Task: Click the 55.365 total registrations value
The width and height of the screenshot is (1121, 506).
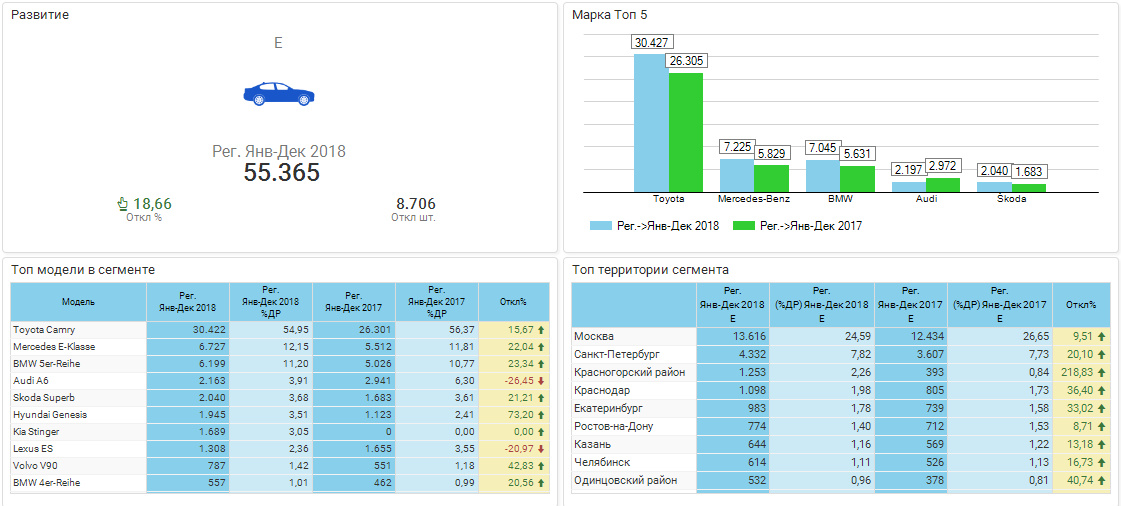Action: (x=281, y=173)
